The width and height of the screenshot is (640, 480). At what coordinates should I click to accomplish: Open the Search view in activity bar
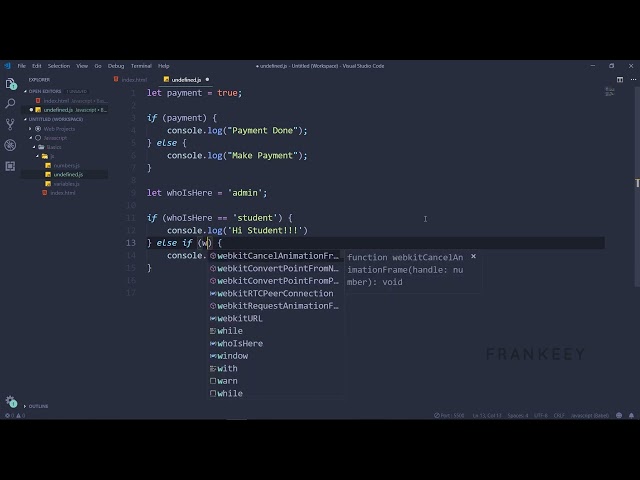pyautogui.click(x=10, y=103)
